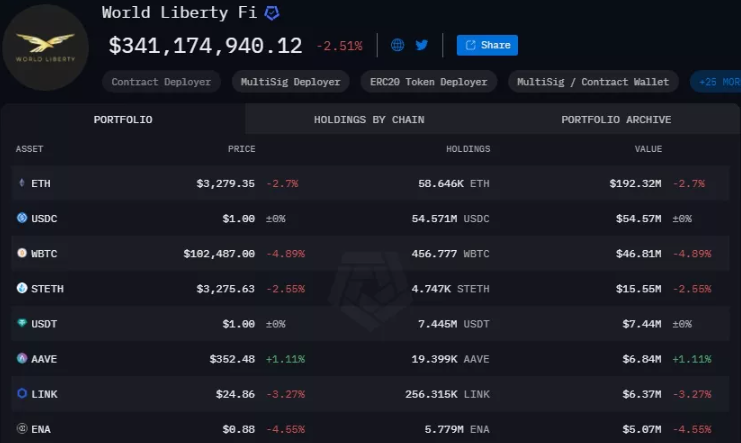
Task: Sort by the ASSET column header
Action: pos(29,149)
